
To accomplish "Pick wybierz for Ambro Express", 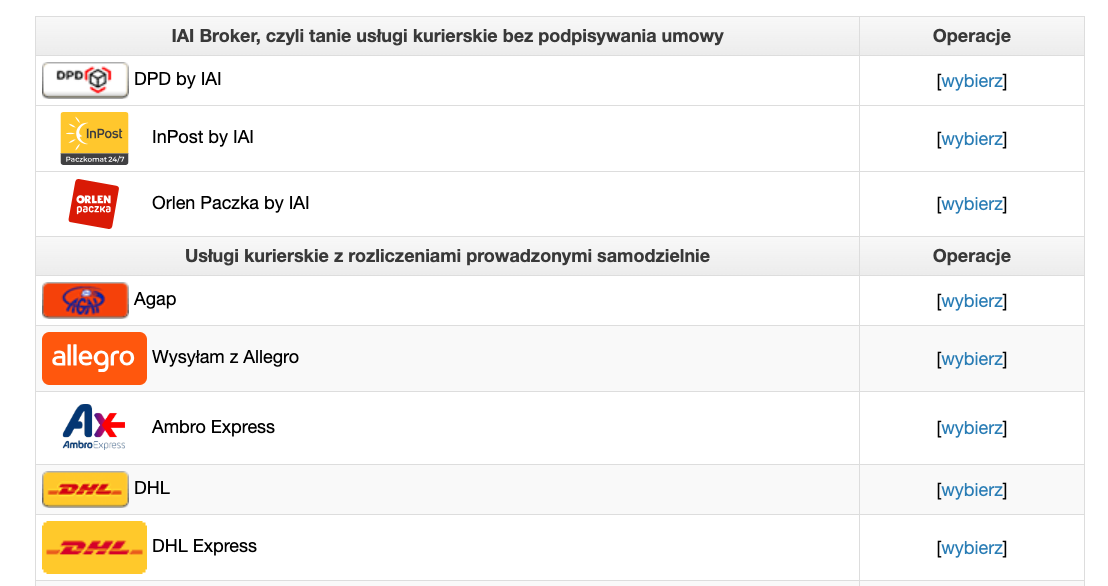I will click(972, 428).
